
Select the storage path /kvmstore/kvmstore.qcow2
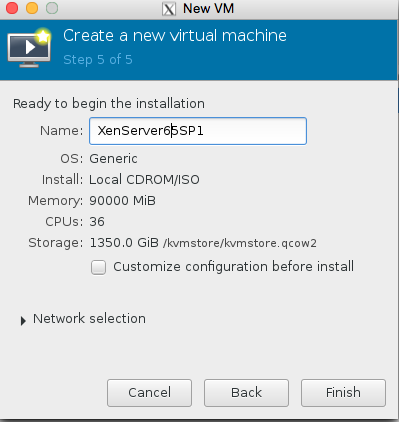(x=240, y=243)
